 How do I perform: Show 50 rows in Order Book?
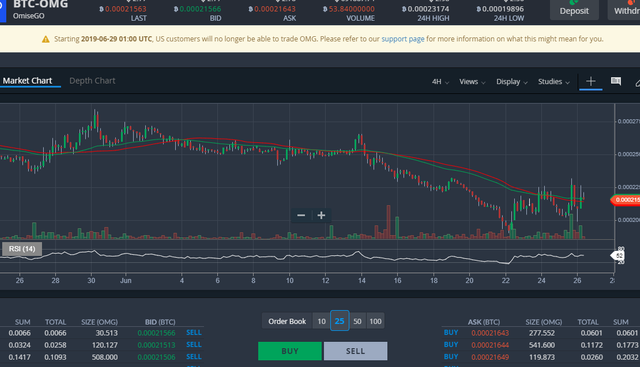coord(358,321)
